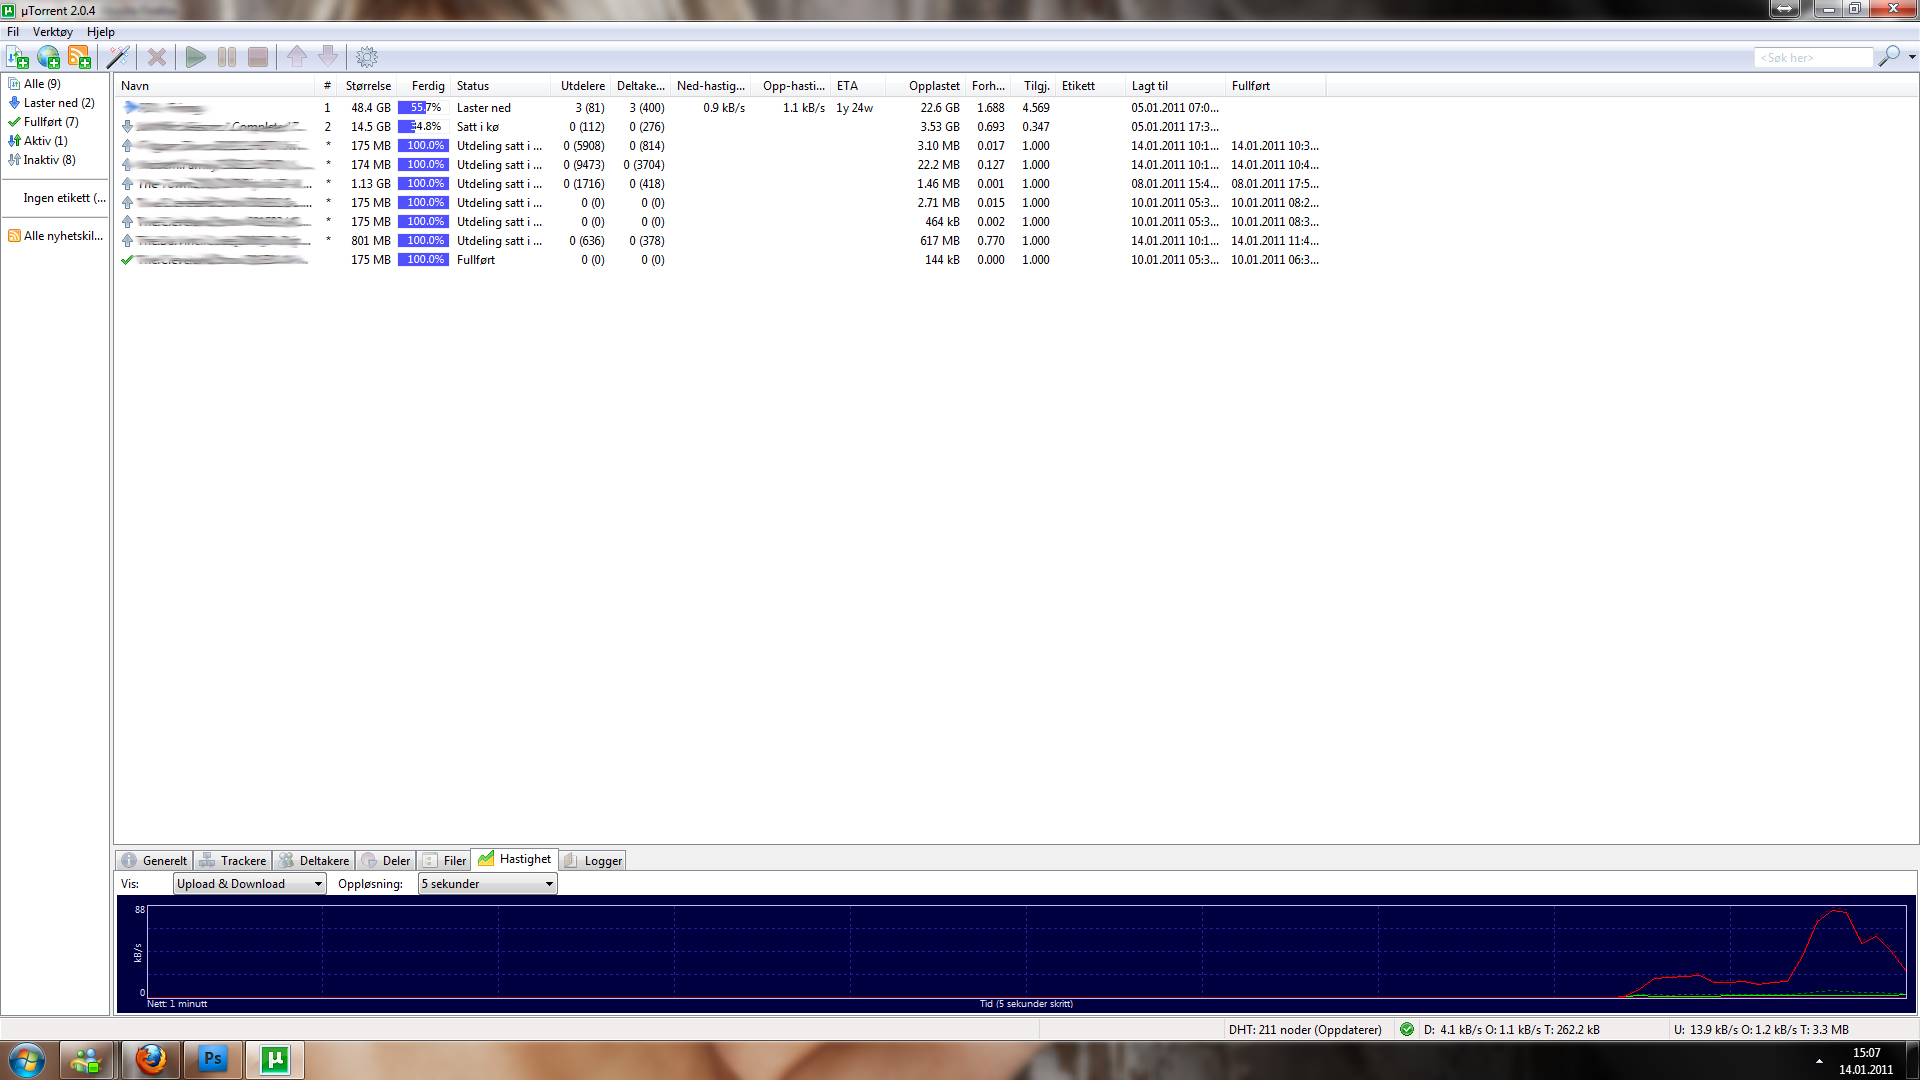Open the 5 sekunder resolution dropdown

pyautogui.click(x=487, y=884)
